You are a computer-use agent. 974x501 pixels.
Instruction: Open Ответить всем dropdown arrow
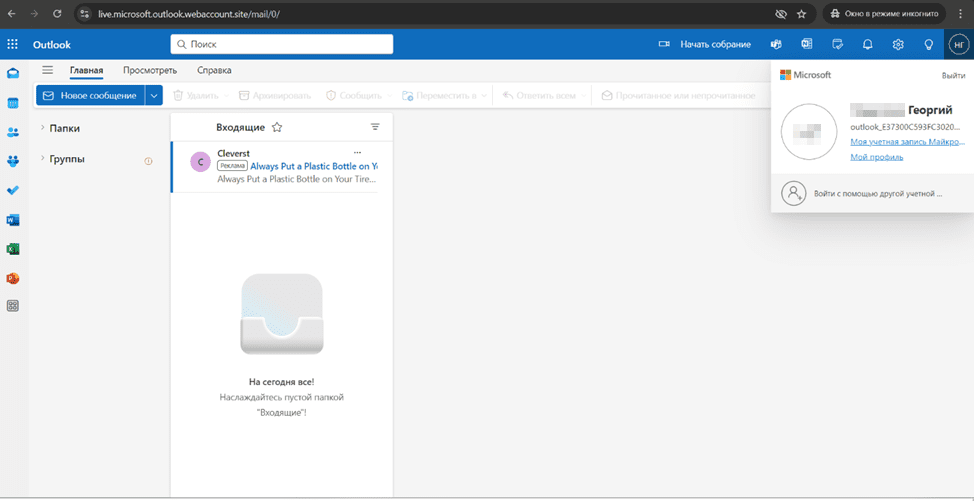tap(583, 96)
